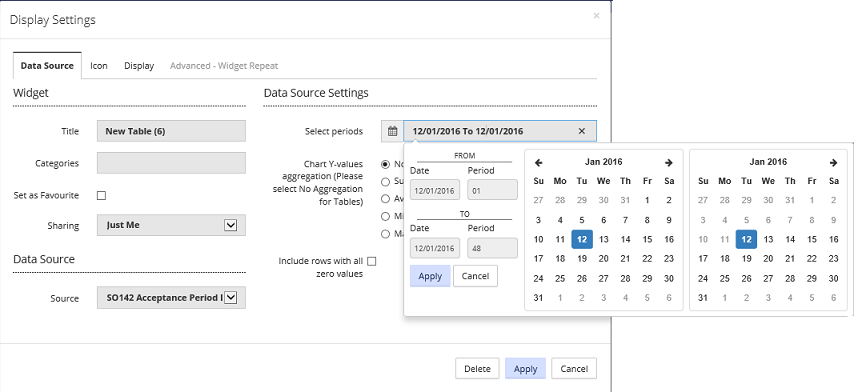
Task: Open the Display tab
Action: click(x=139, y=66)
